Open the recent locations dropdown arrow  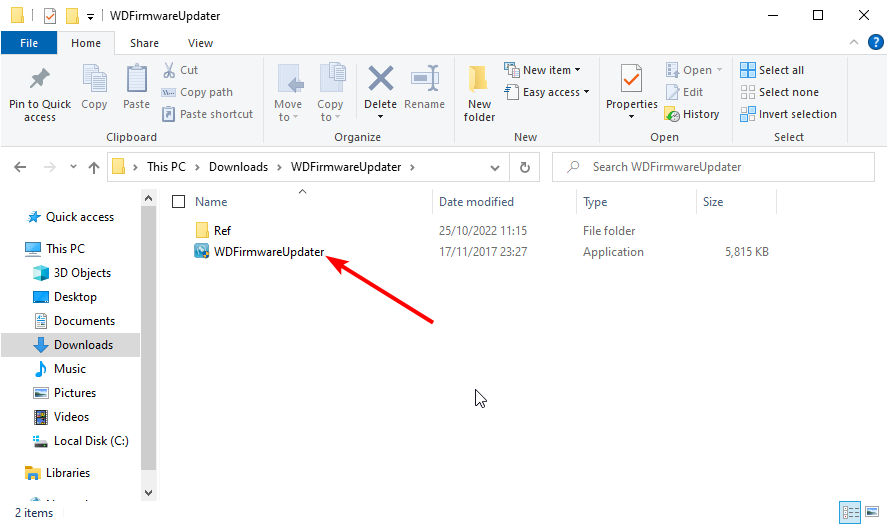(x=73, y=167)
